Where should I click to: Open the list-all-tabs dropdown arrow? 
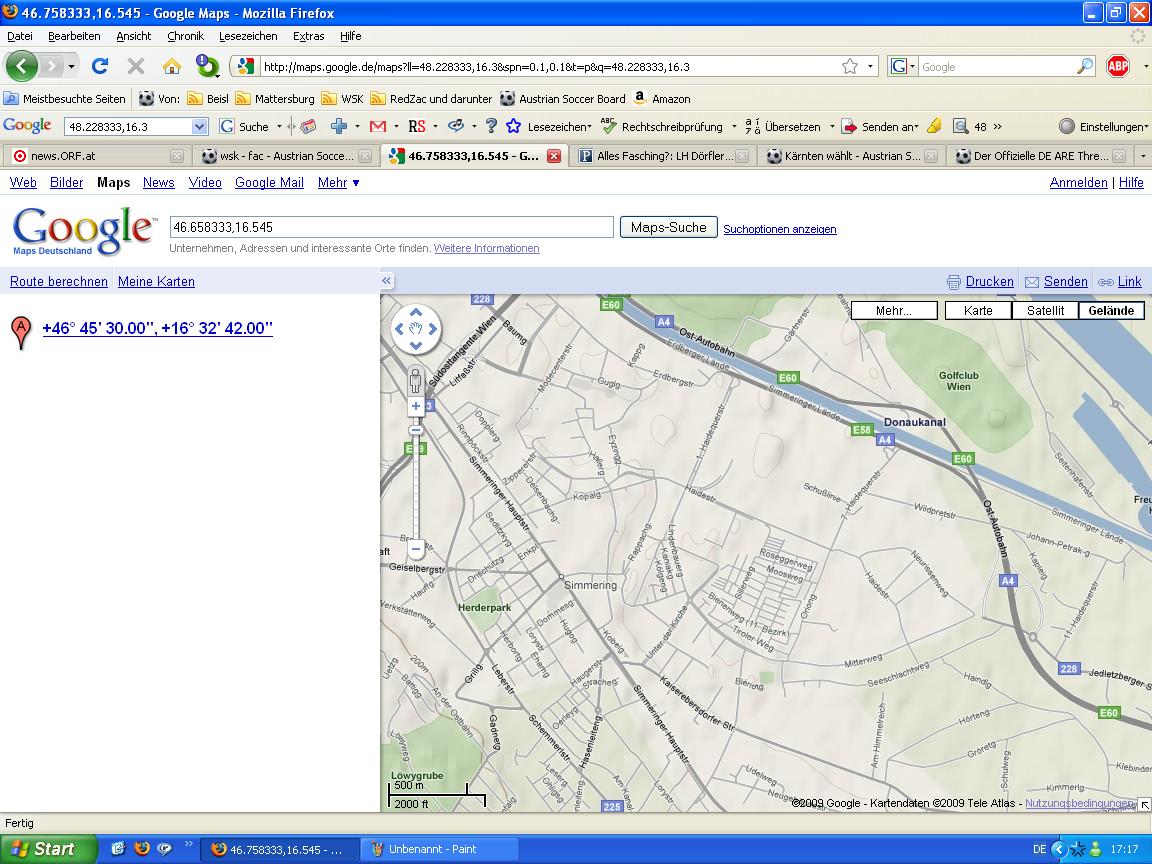point(1142,156)
